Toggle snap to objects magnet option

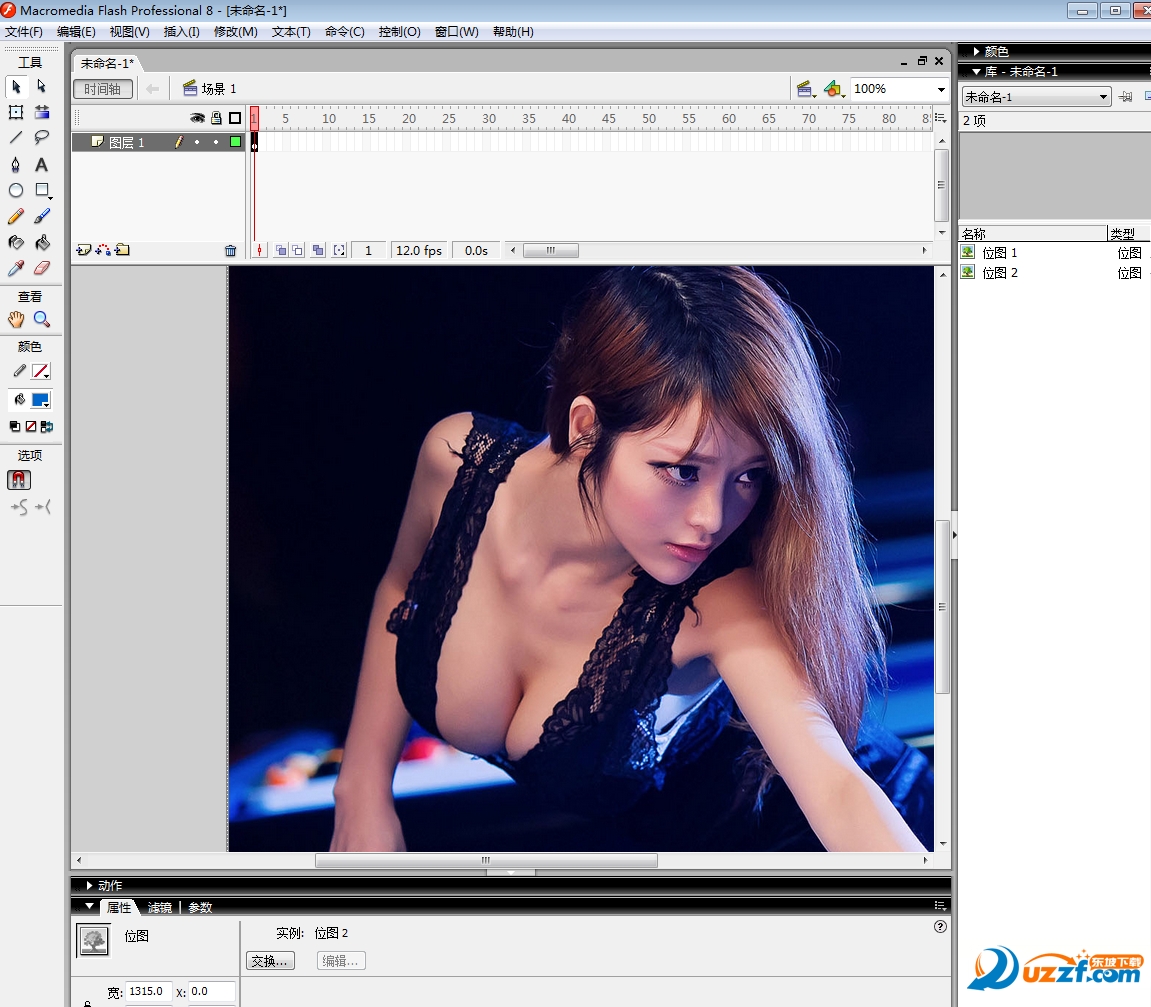click(19, 480)
